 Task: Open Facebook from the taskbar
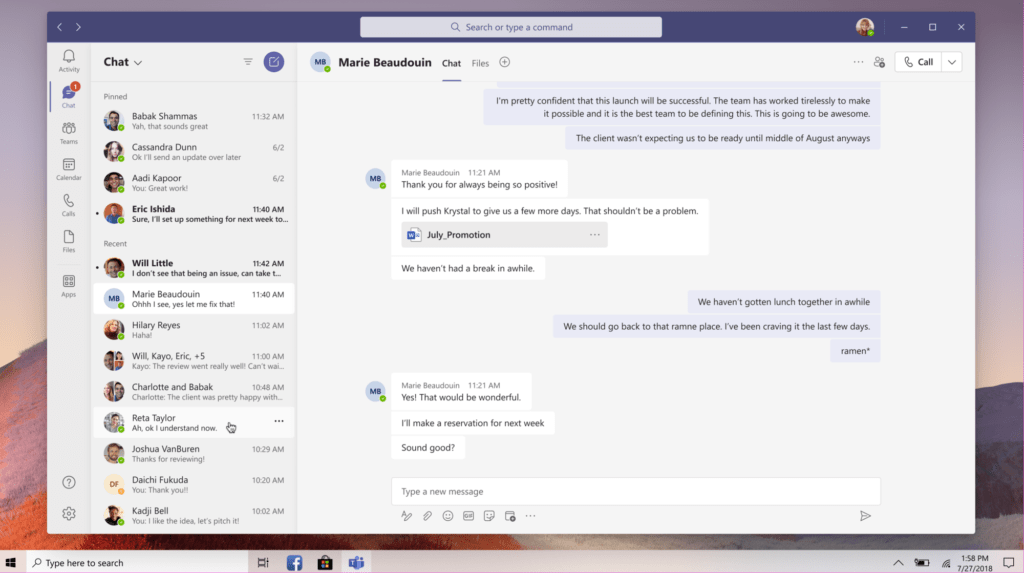295,563
